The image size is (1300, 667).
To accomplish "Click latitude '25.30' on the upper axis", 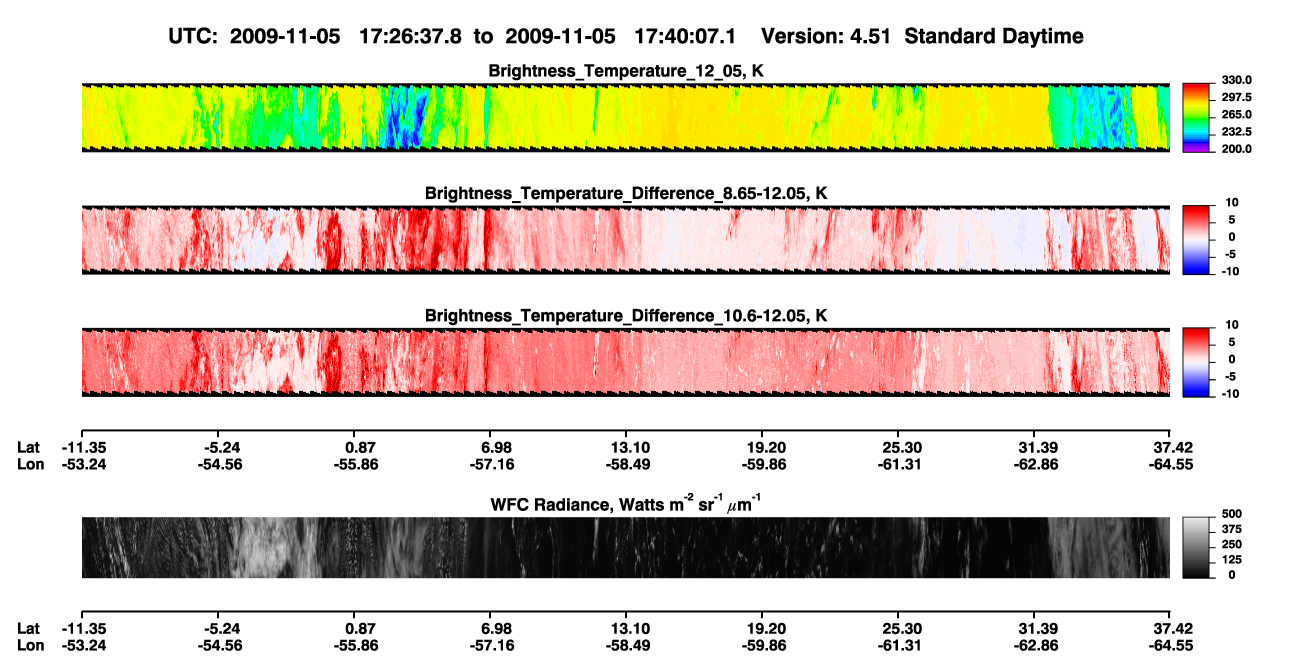I will (901, 447).
